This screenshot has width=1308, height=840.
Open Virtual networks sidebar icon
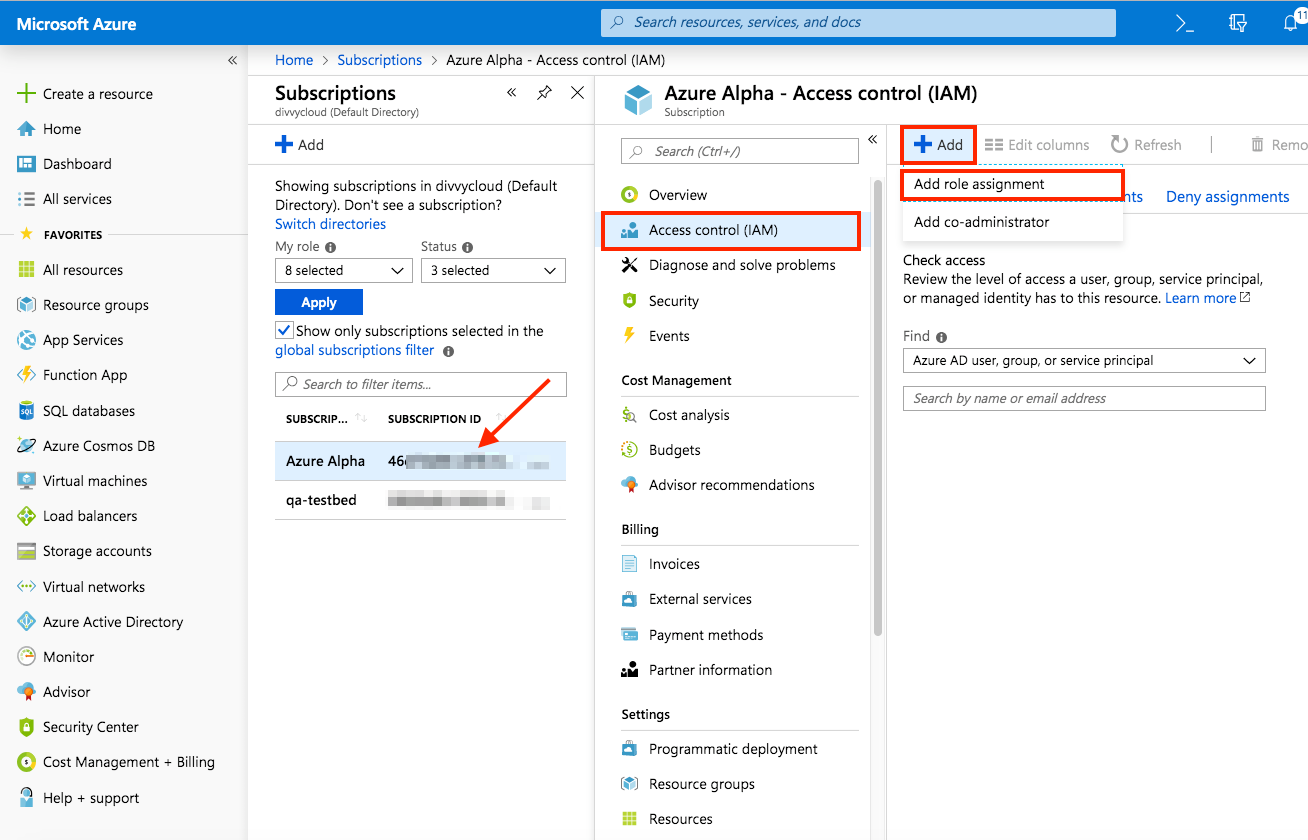[x=27, y=587]
